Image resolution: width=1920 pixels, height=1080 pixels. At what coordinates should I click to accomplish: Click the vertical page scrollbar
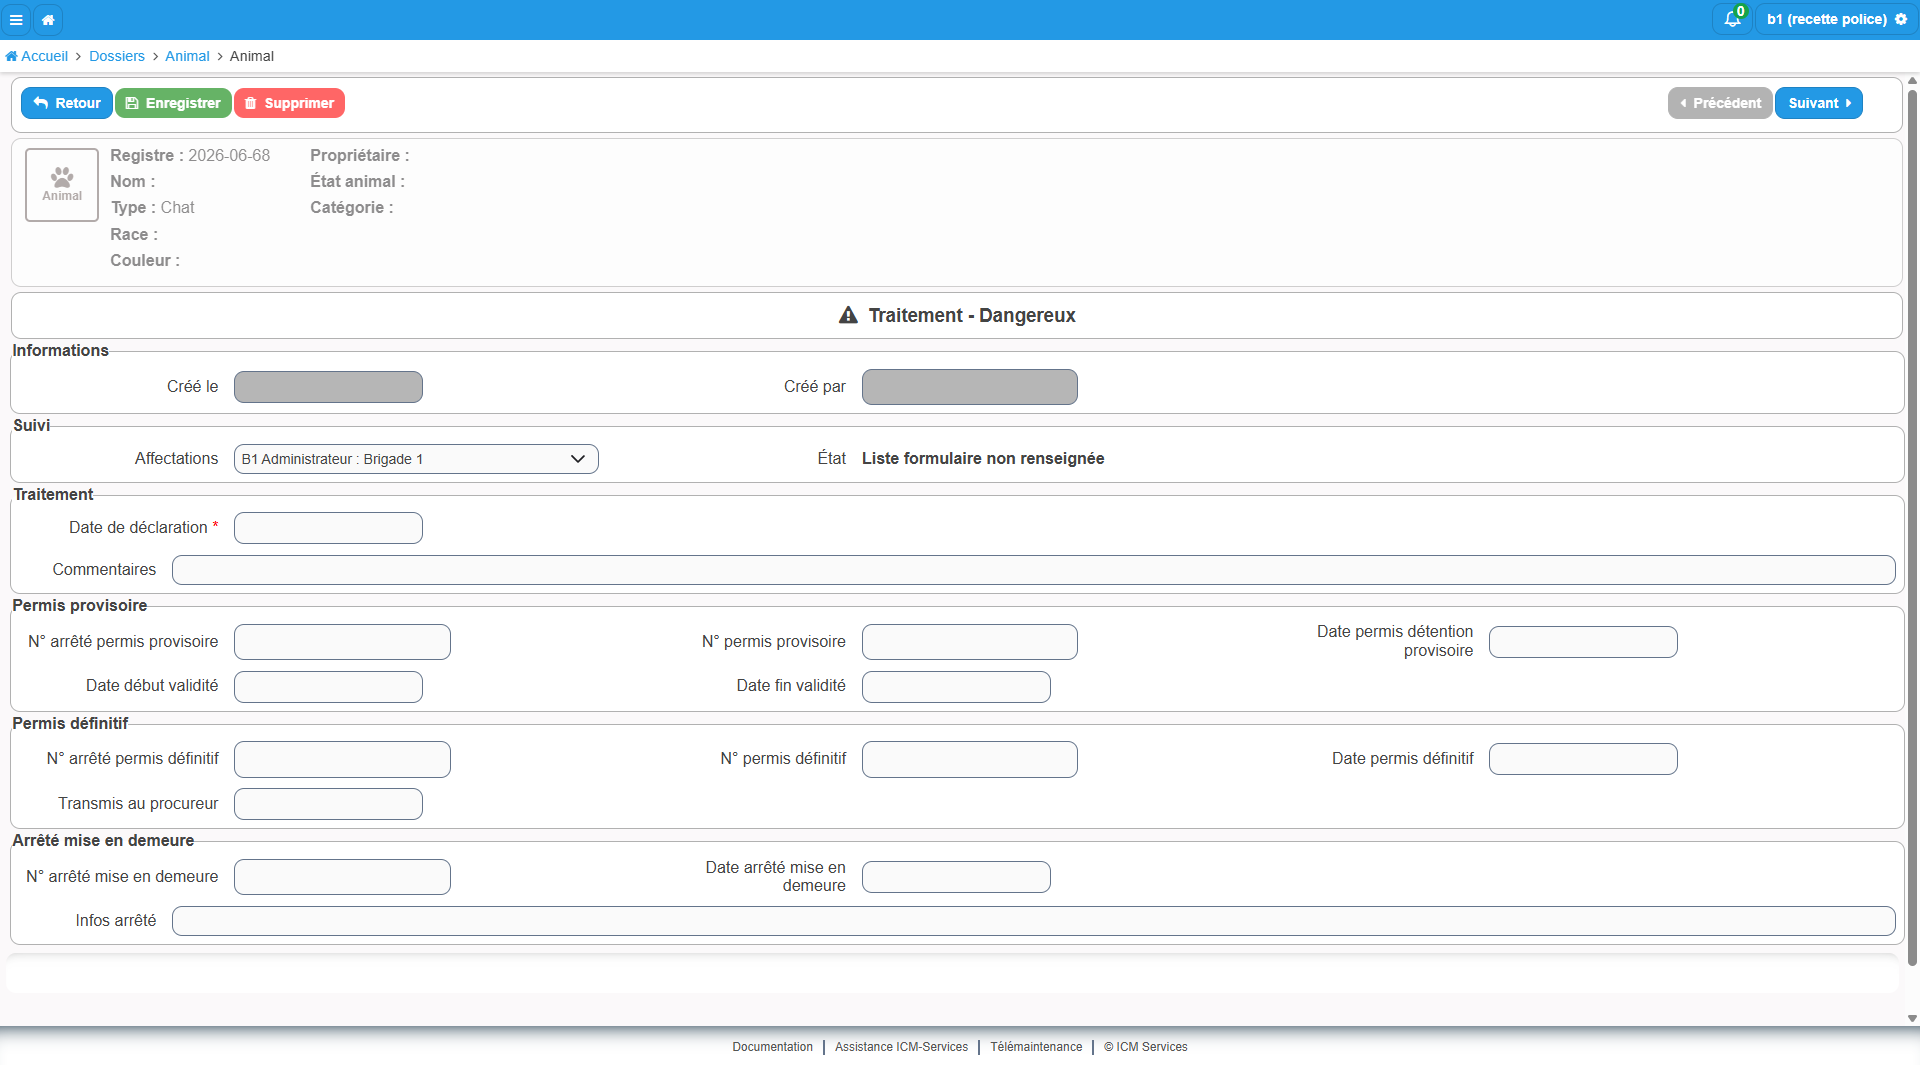(1912, 528)
